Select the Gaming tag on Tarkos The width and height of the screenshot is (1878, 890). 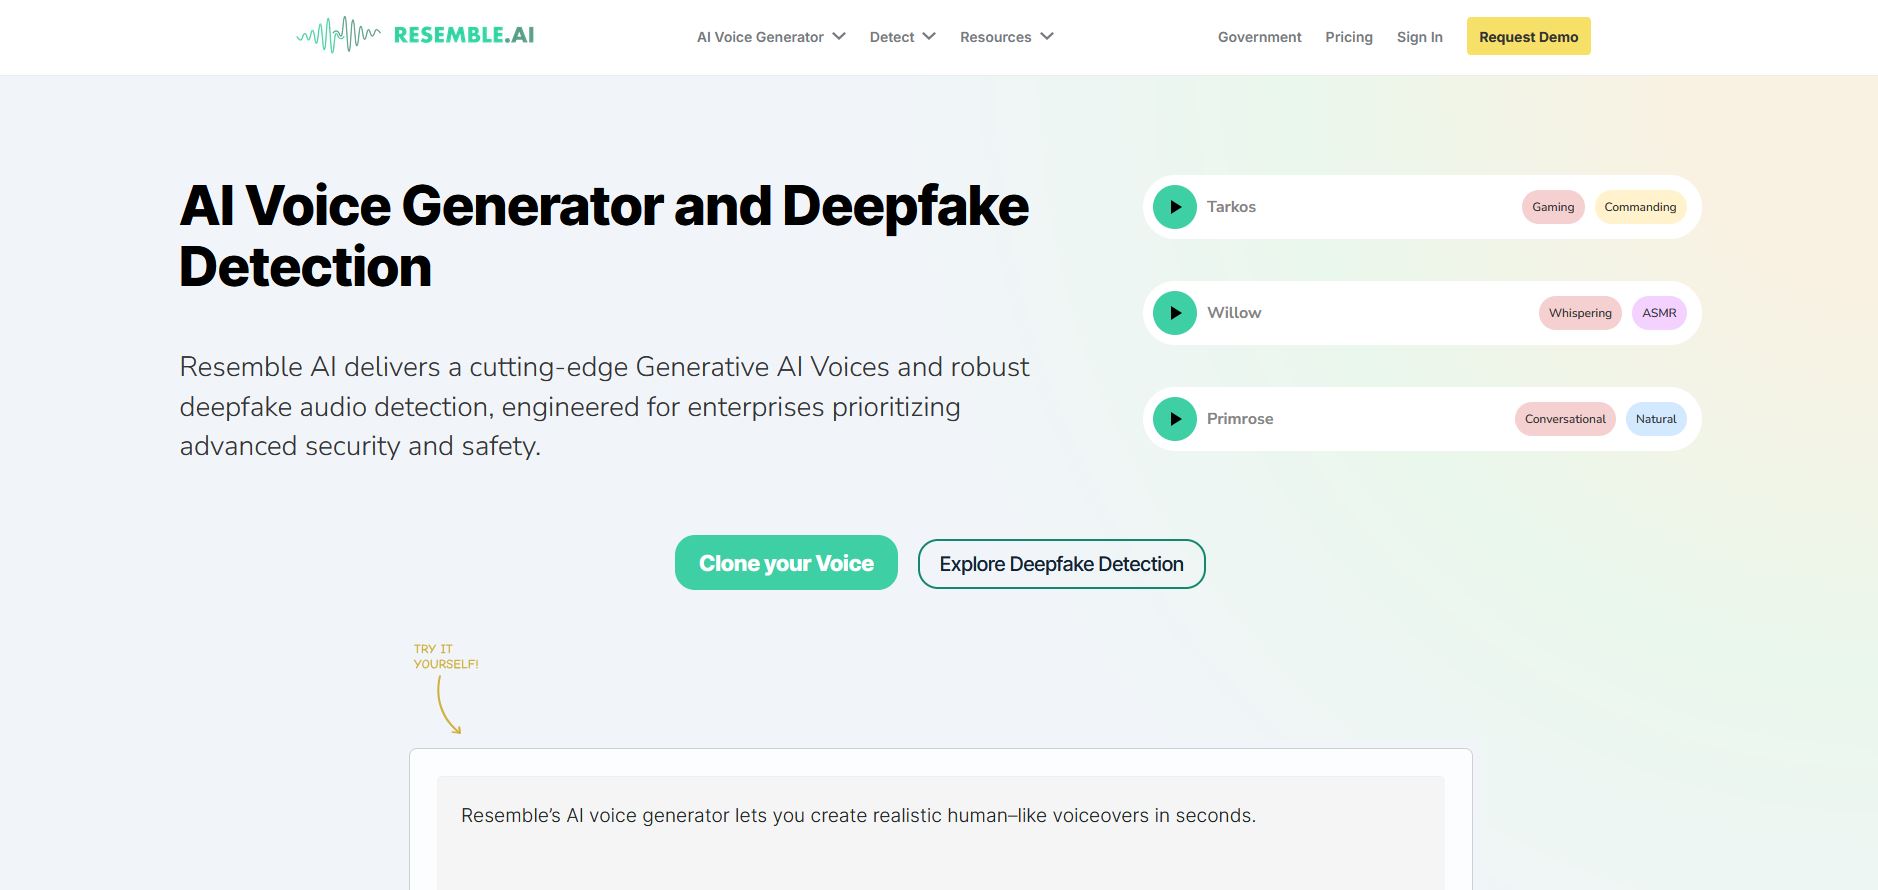[x=1553, y=207]
